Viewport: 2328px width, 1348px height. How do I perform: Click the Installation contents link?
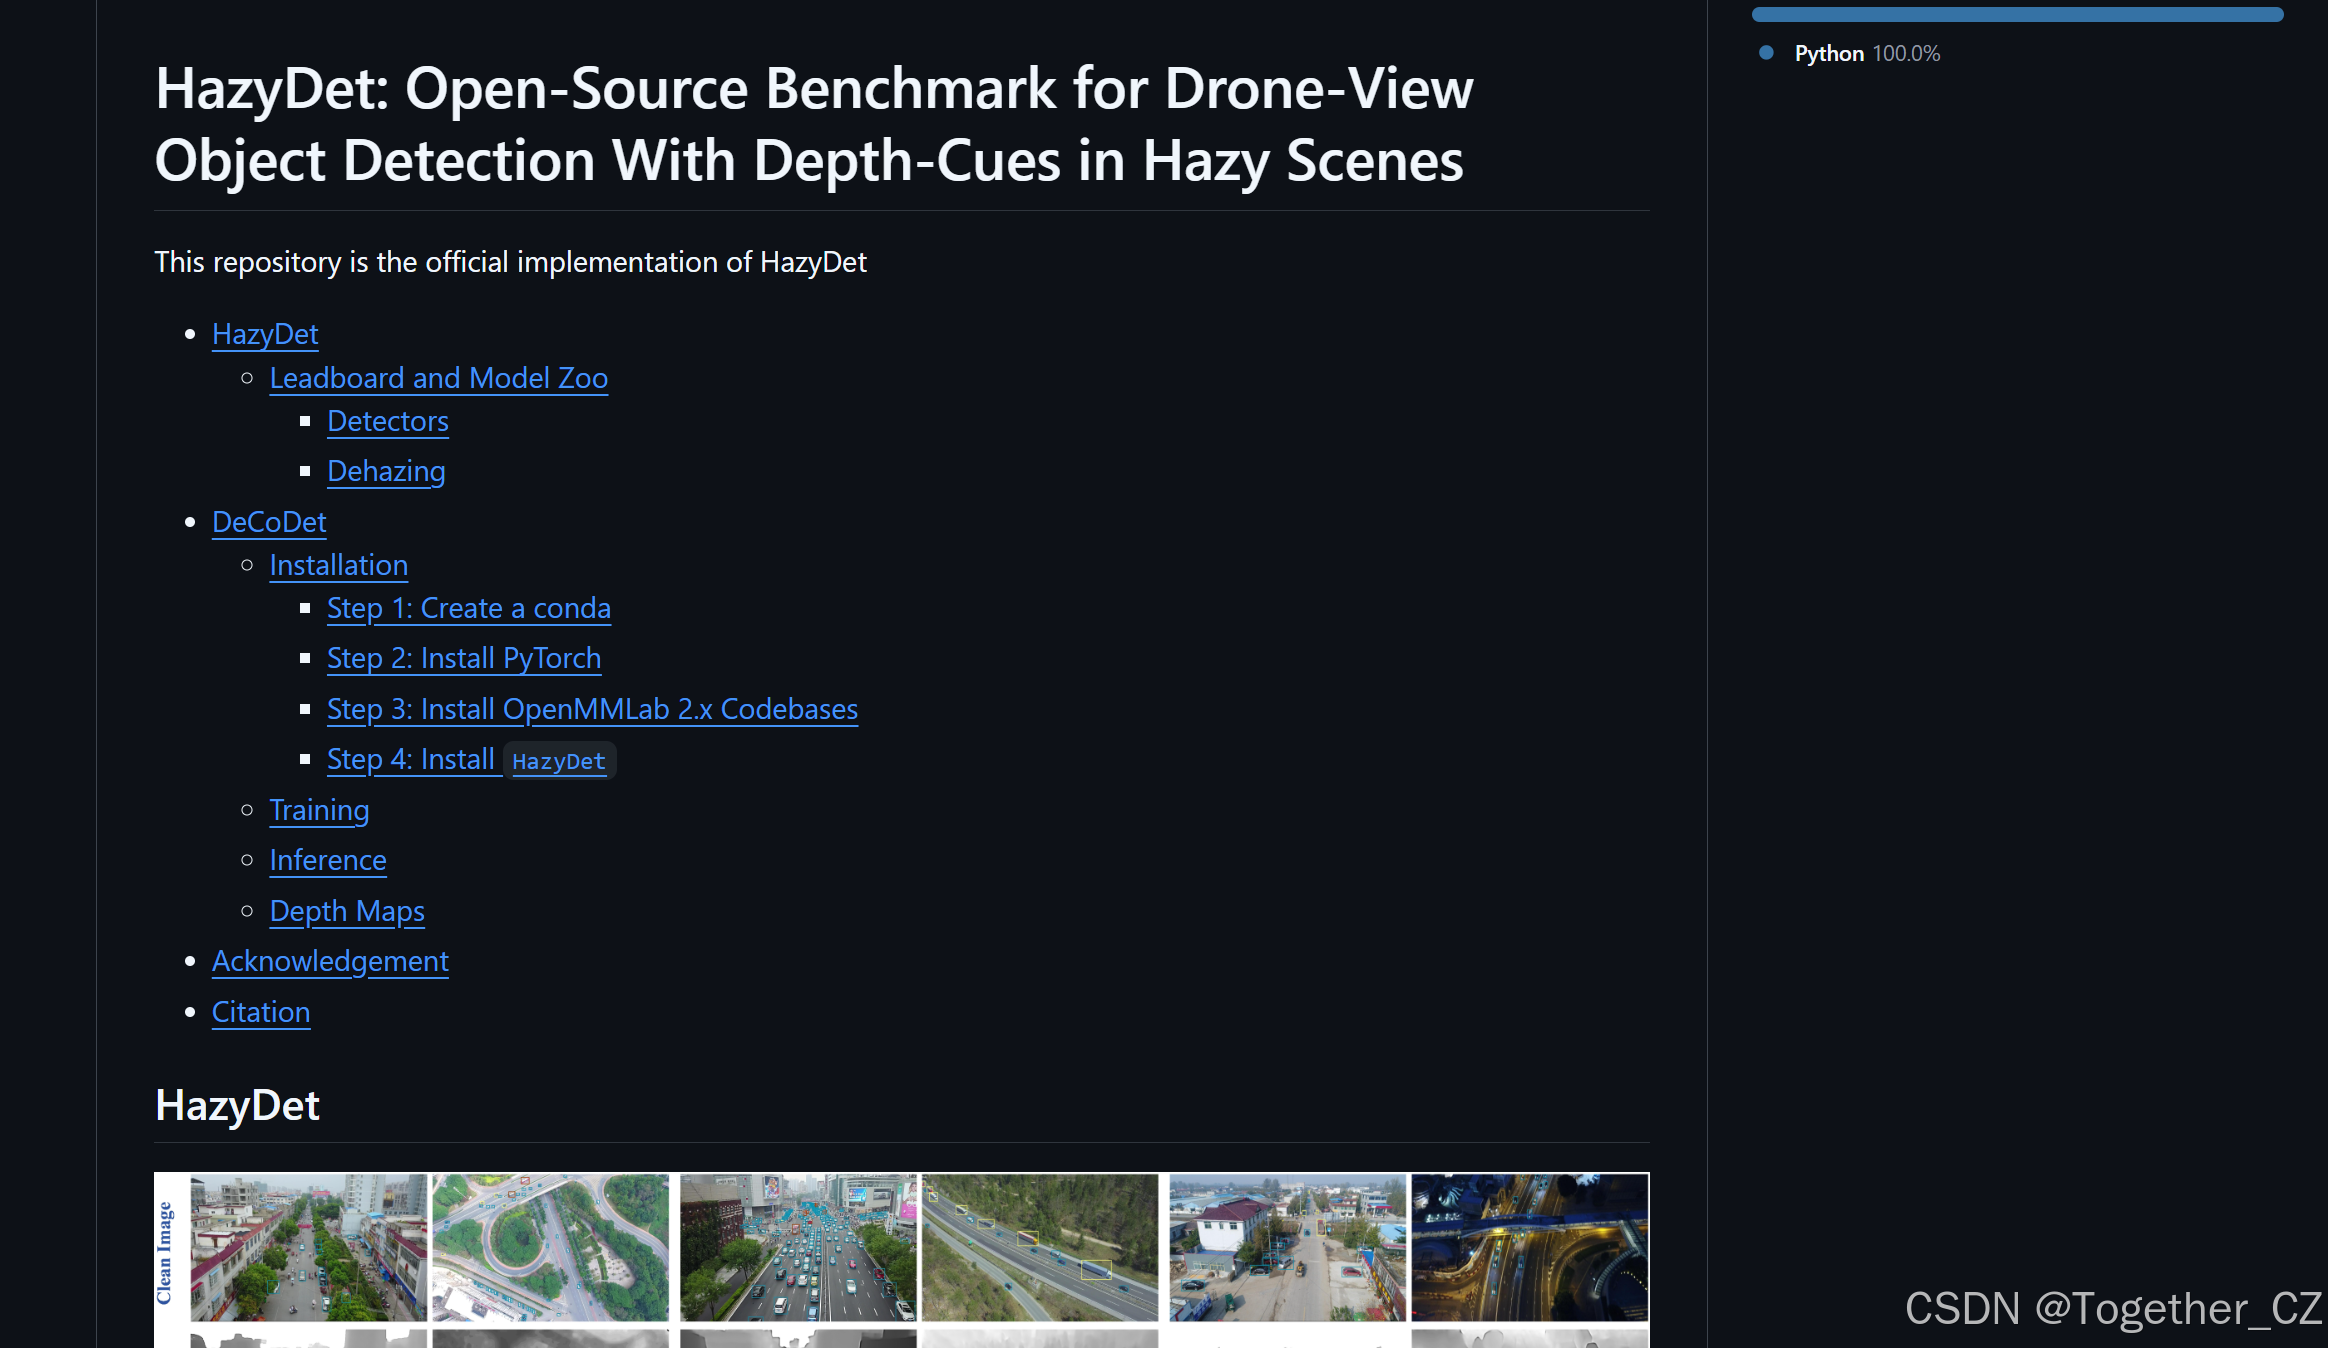[338, 565]
